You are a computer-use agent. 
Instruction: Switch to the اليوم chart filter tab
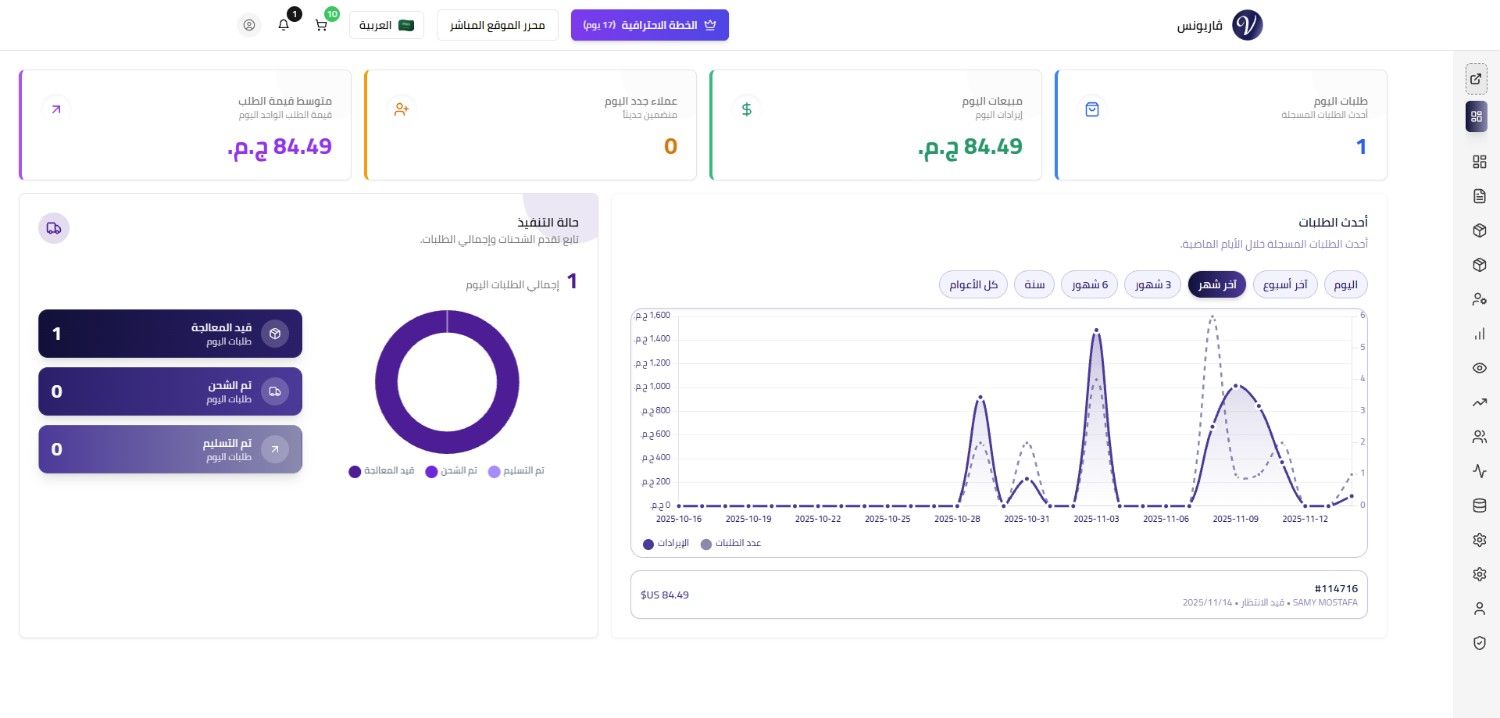[x=1345, y=284]
